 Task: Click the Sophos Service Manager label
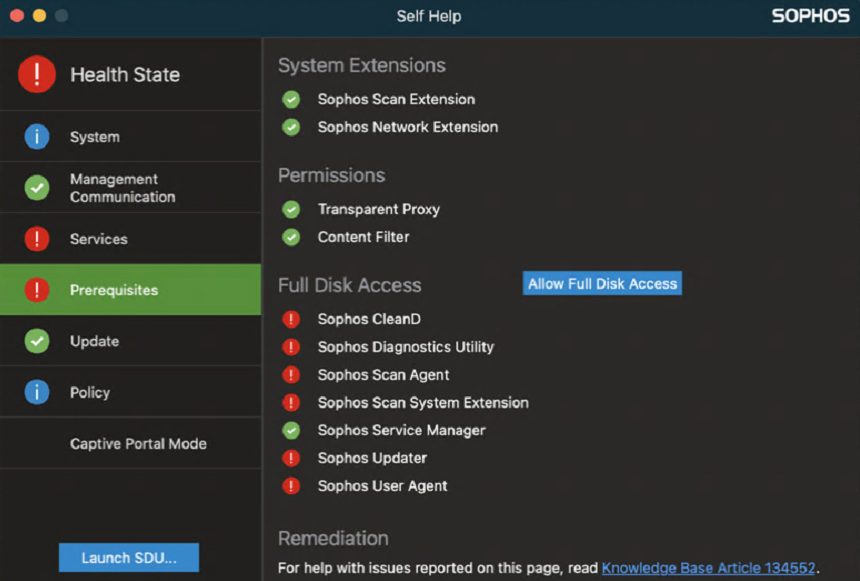click(401, 431)
